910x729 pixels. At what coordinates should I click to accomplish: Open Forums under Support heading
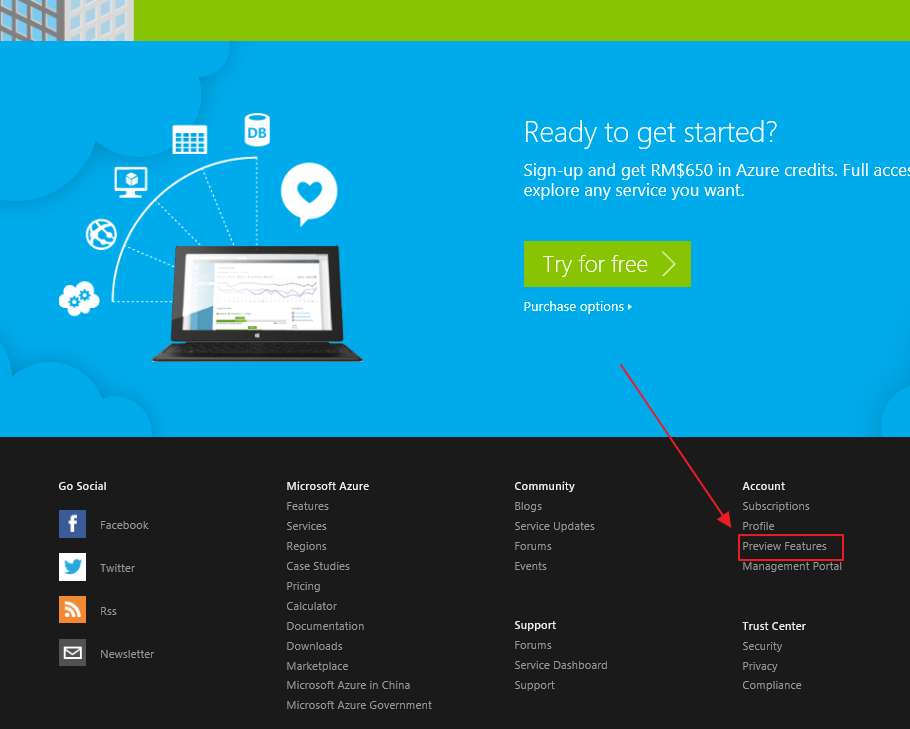[x=533, y=645]
